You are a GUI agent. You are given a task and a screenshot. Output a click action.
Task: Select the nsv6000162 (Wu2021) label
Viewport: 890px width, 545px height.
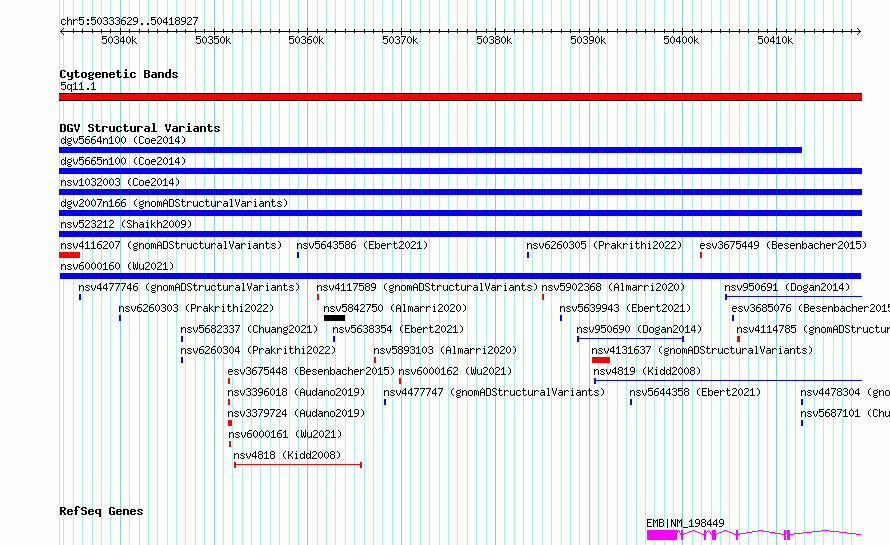click(455, 371)
